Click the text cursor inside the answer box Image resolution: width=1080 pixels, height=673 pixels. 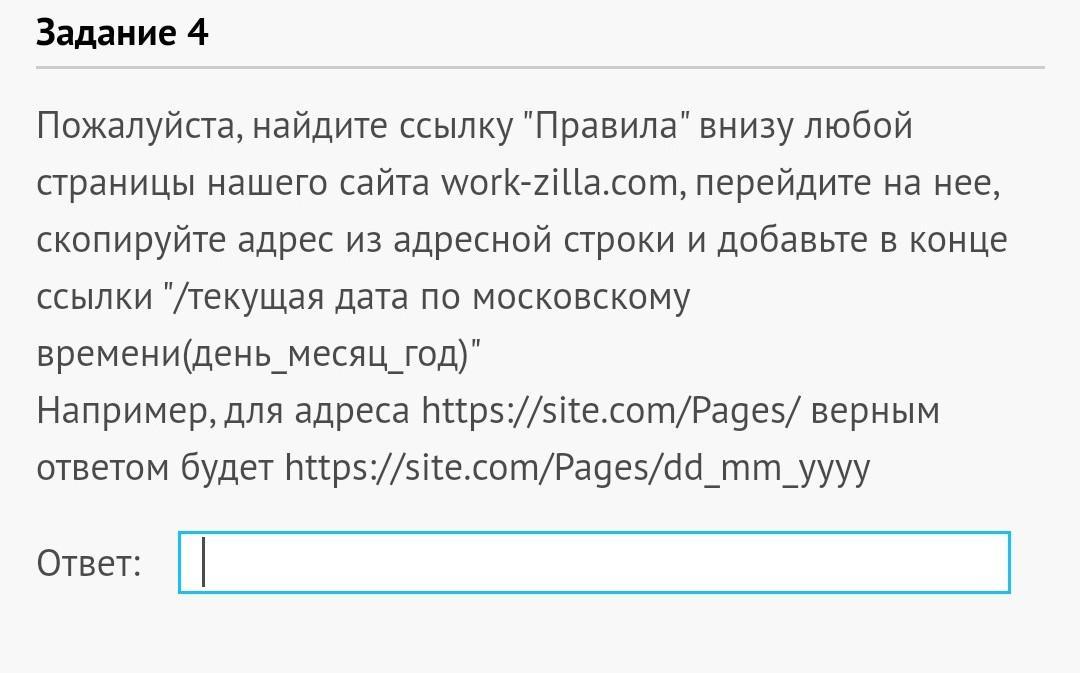coord(204,563)
